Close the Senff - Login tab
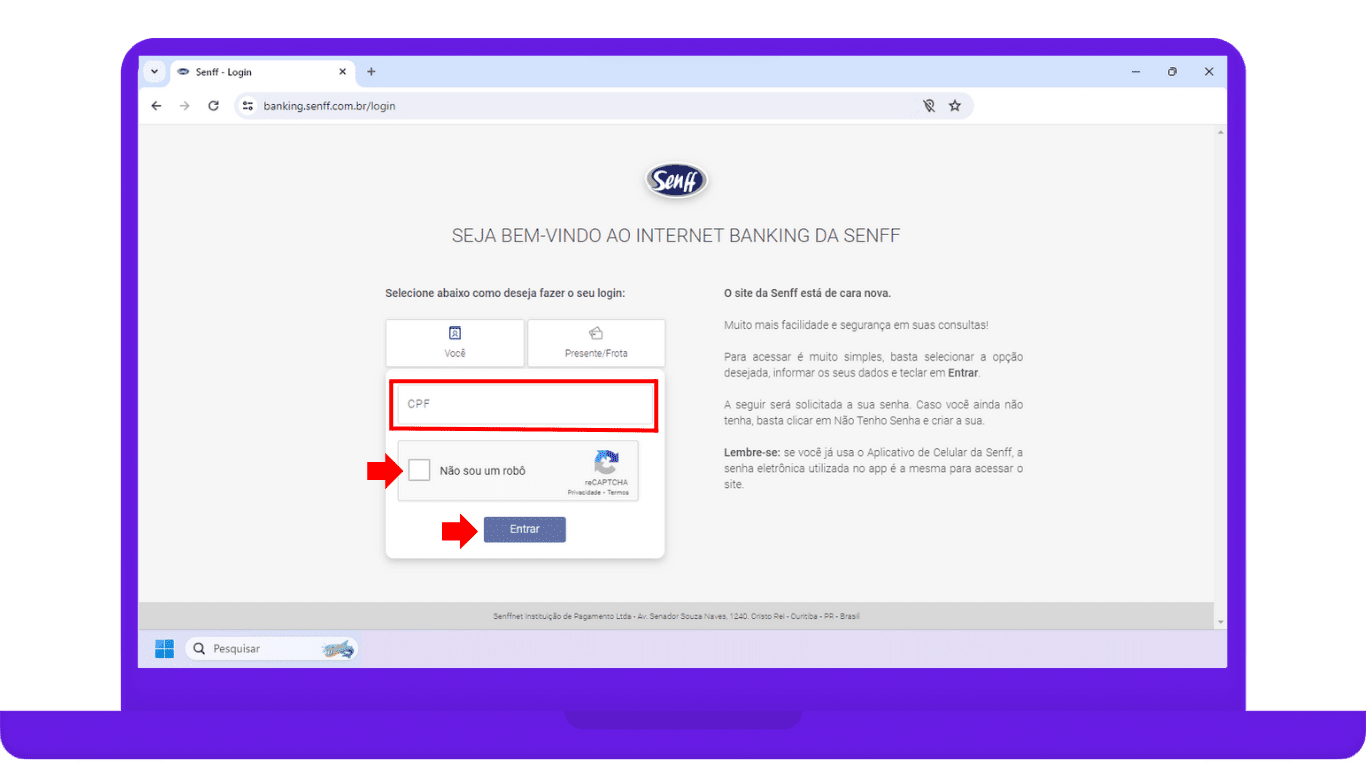 342,72
